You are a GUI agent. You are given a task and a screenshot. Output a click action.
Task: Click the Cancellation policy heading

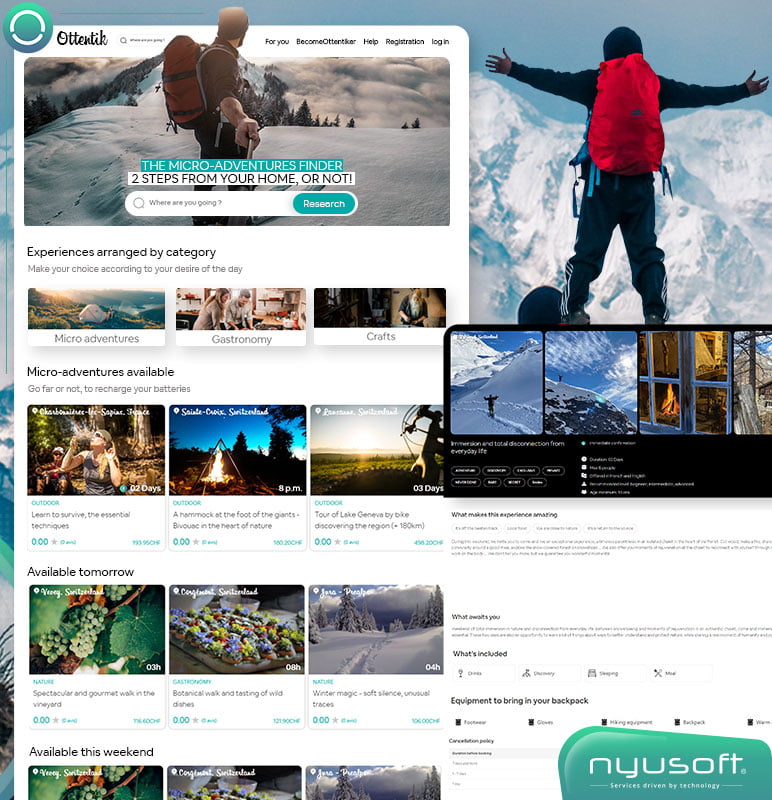(x=471, y=741)
